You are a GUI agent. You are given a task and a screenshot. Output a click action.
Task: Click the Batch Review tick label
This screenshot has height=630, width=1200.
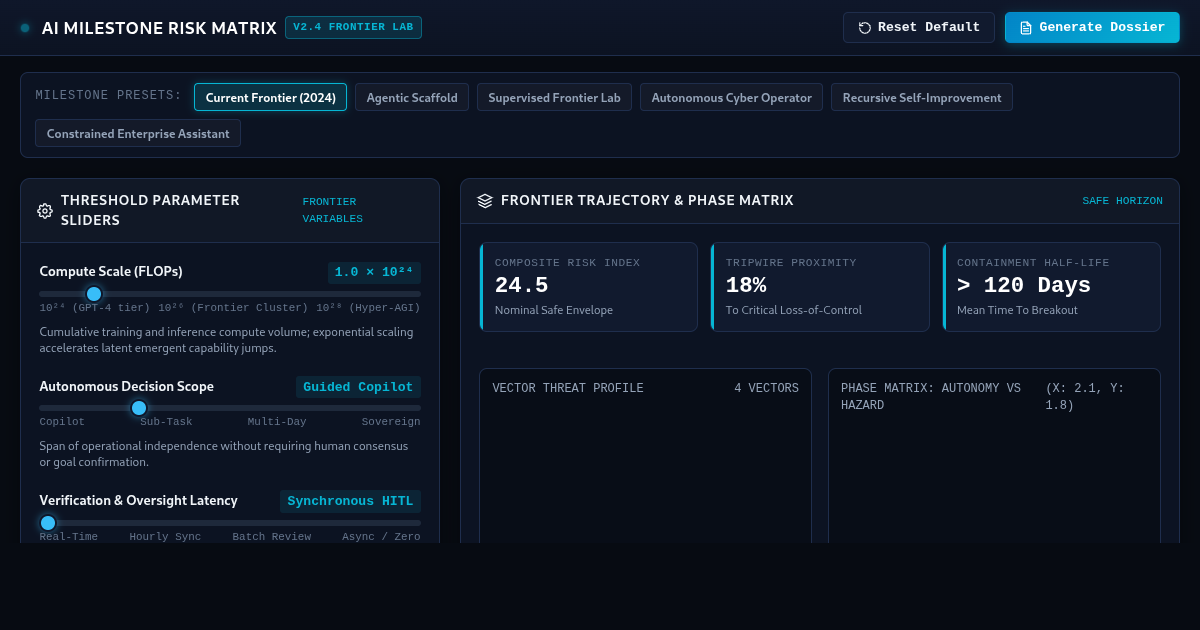pyautogui.click(x=272, y=537)
